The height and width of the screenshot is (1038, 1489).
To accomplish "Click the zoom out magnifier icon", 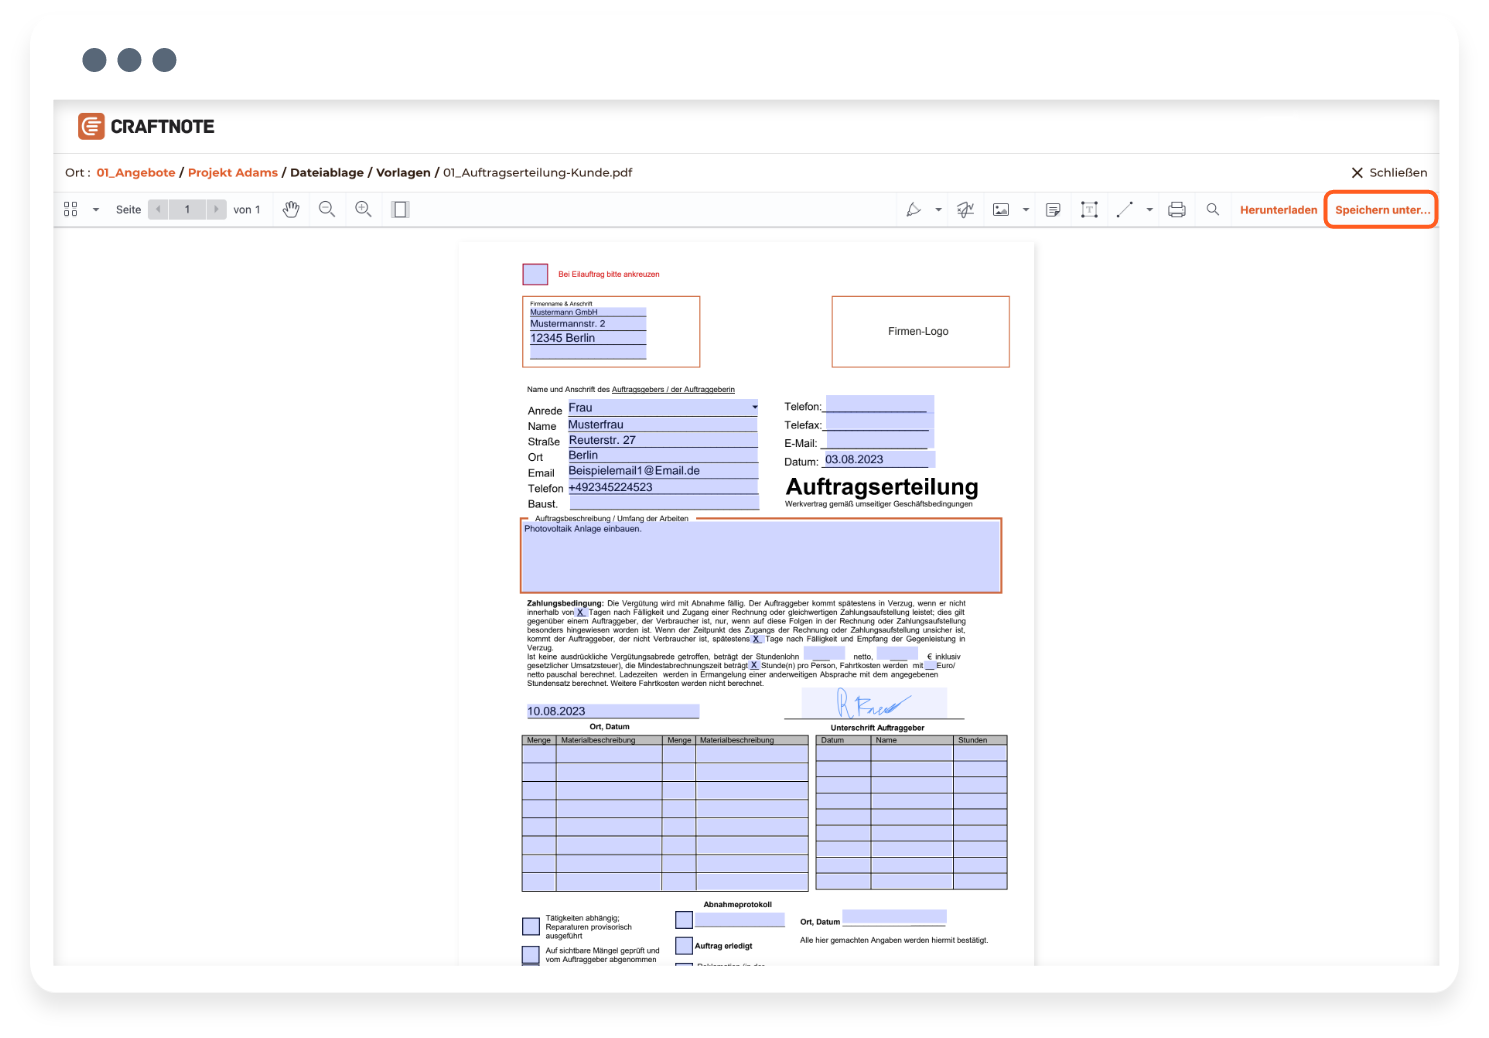I will tap(327, 209).
